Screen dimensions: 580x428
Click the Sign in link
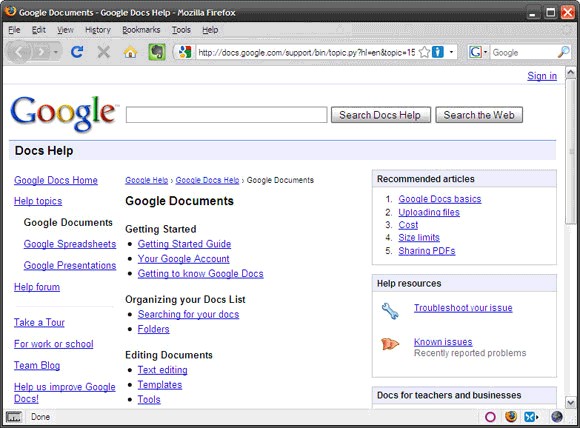(542, 76)
